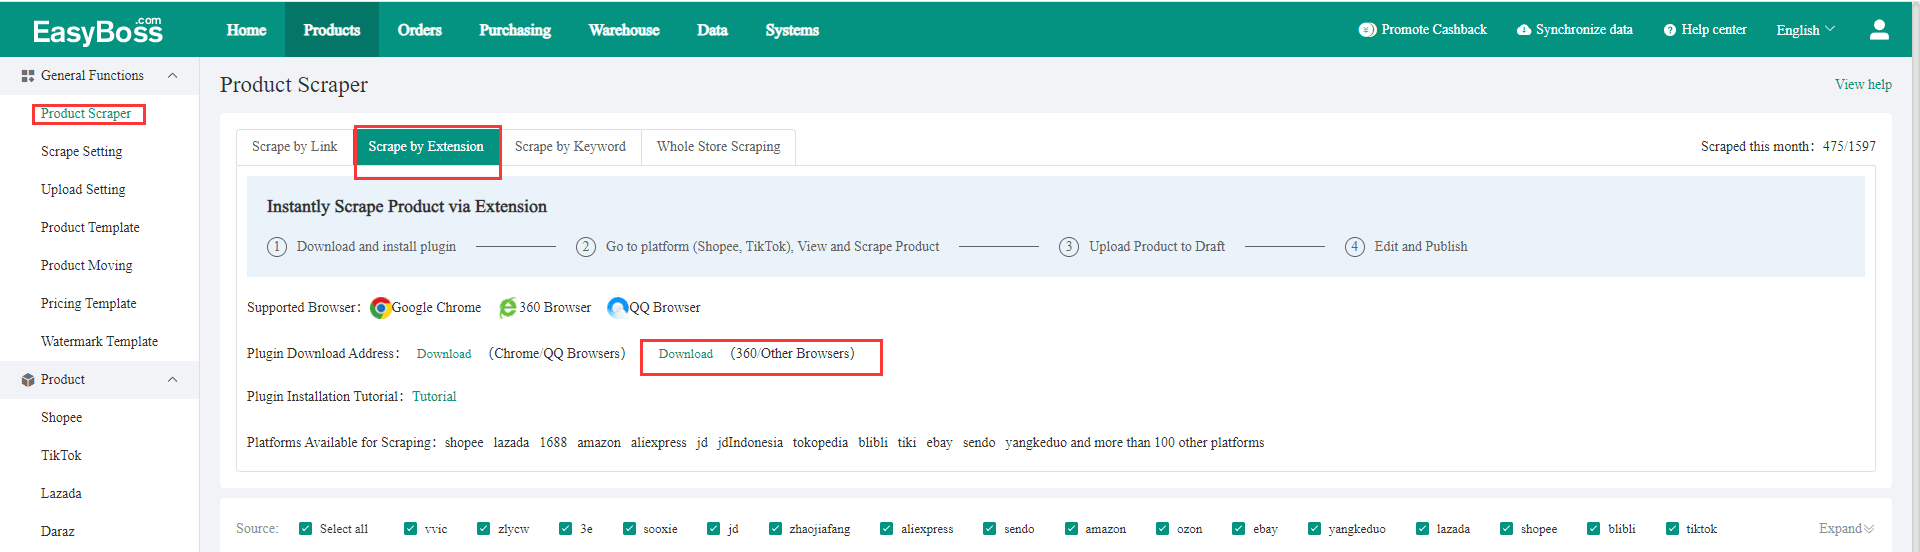This screenshot has height=552, width=1920.
Task: Select the Scrape by Extension tab
Action: click(426, 147)
